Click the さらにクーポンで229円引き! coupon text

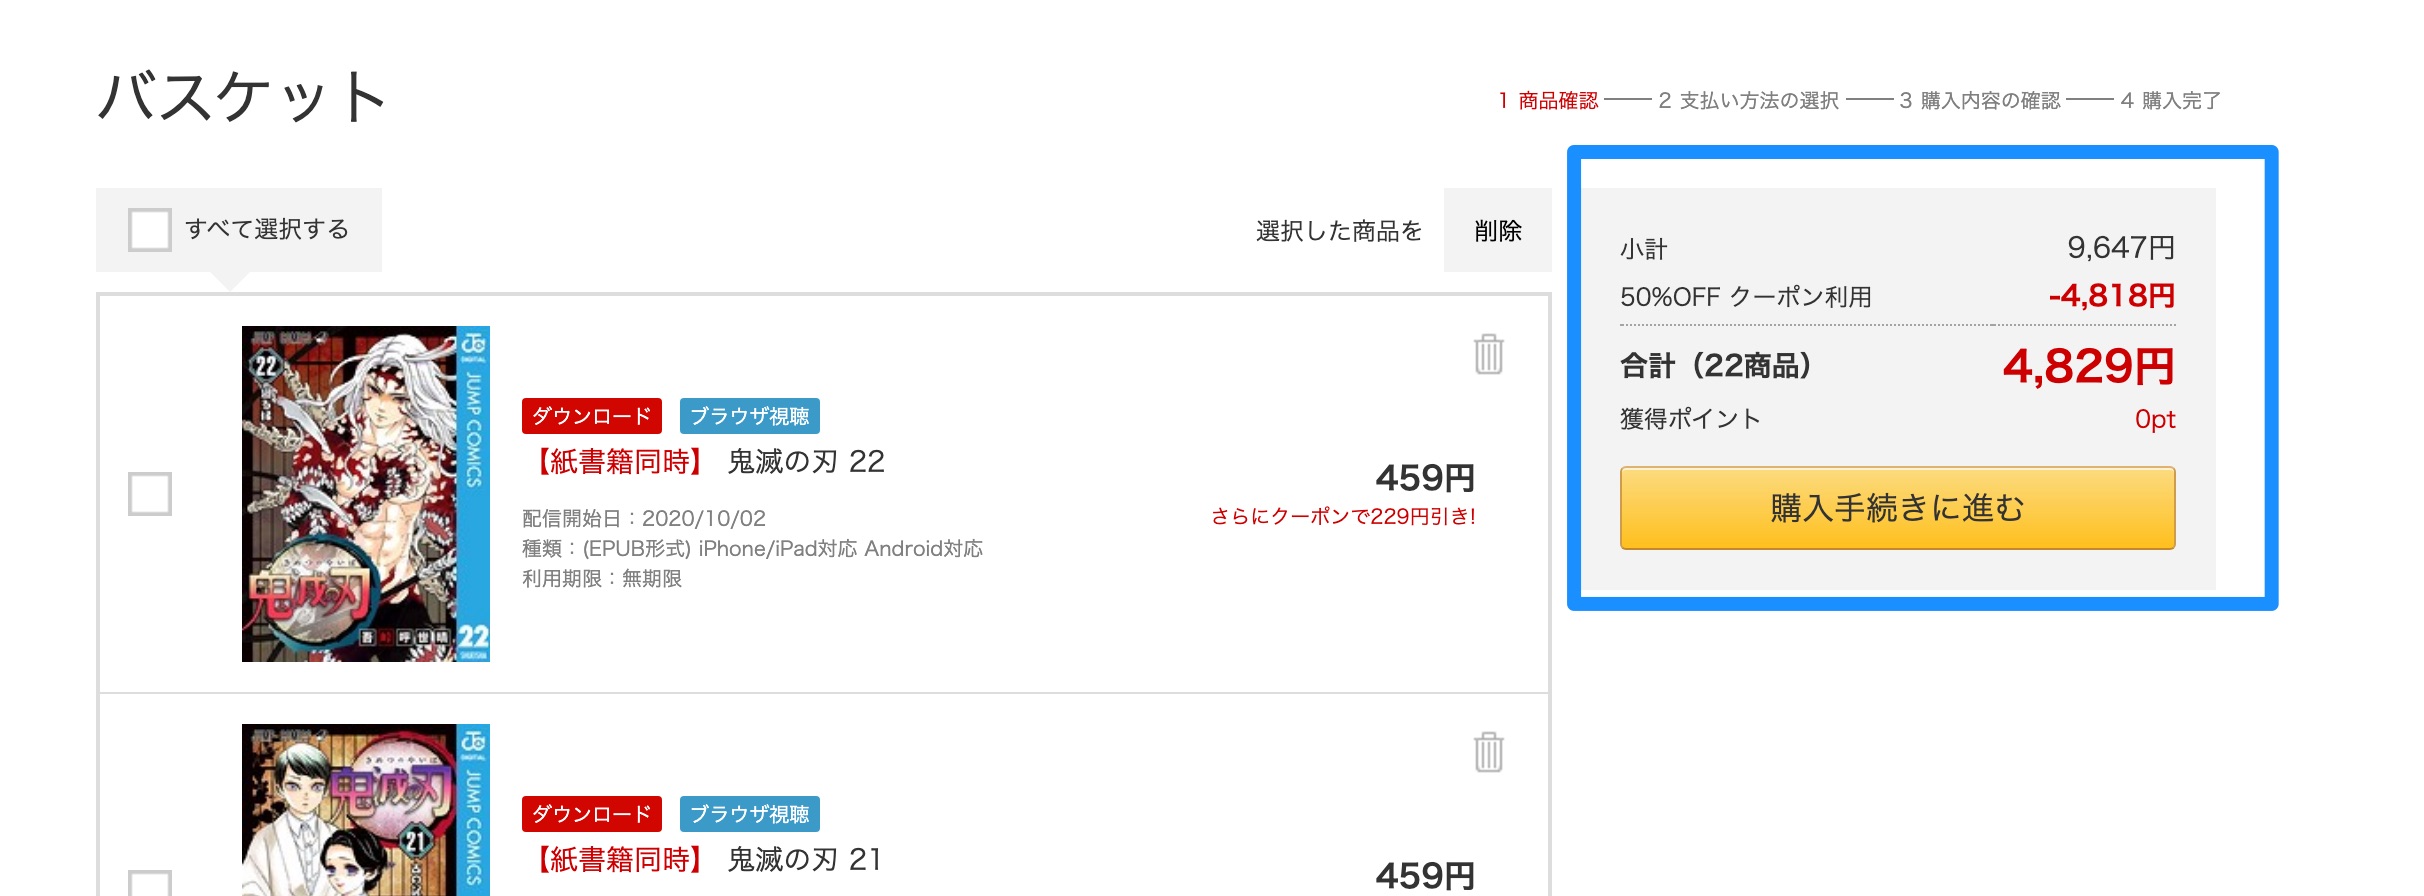coord(1343,516)
